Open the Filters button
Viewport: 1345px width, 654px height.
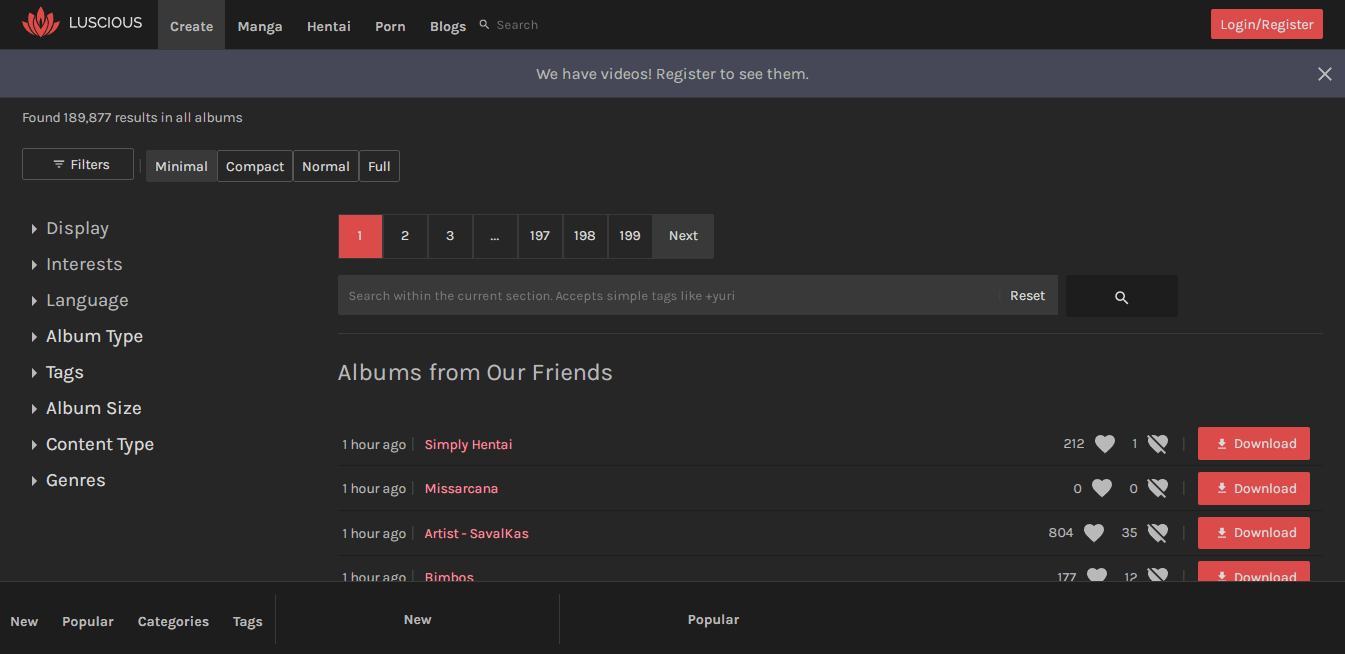tap(78, 164)
